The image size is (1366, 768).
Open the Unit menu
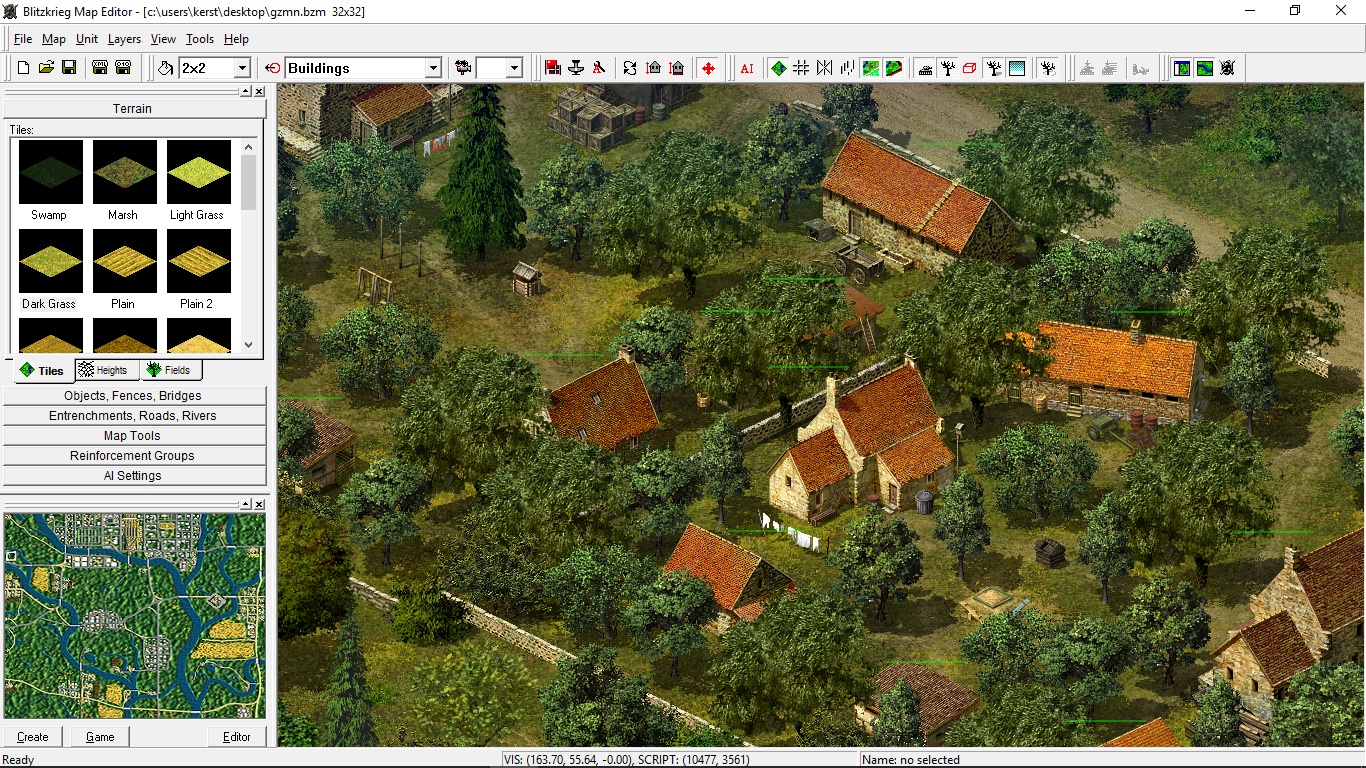(87, 39)
